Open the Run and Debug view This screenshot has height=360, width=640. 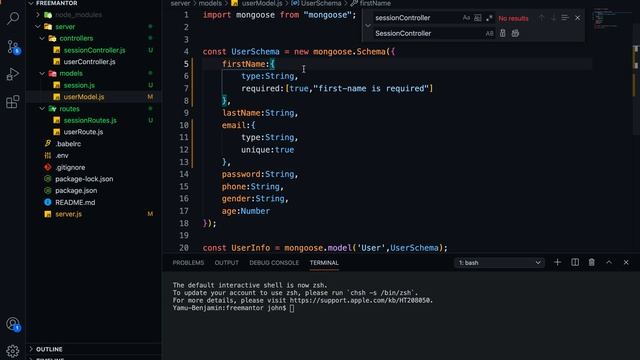pos(13,74)
